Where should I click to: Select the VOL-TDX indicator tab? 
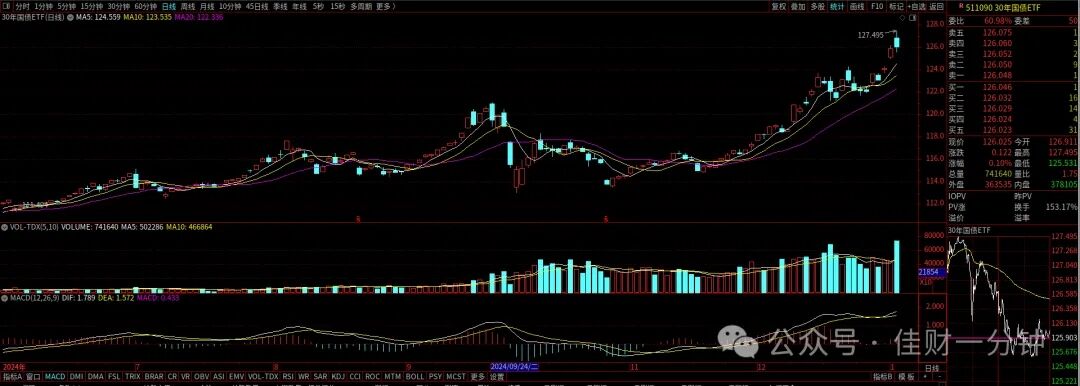263,376
